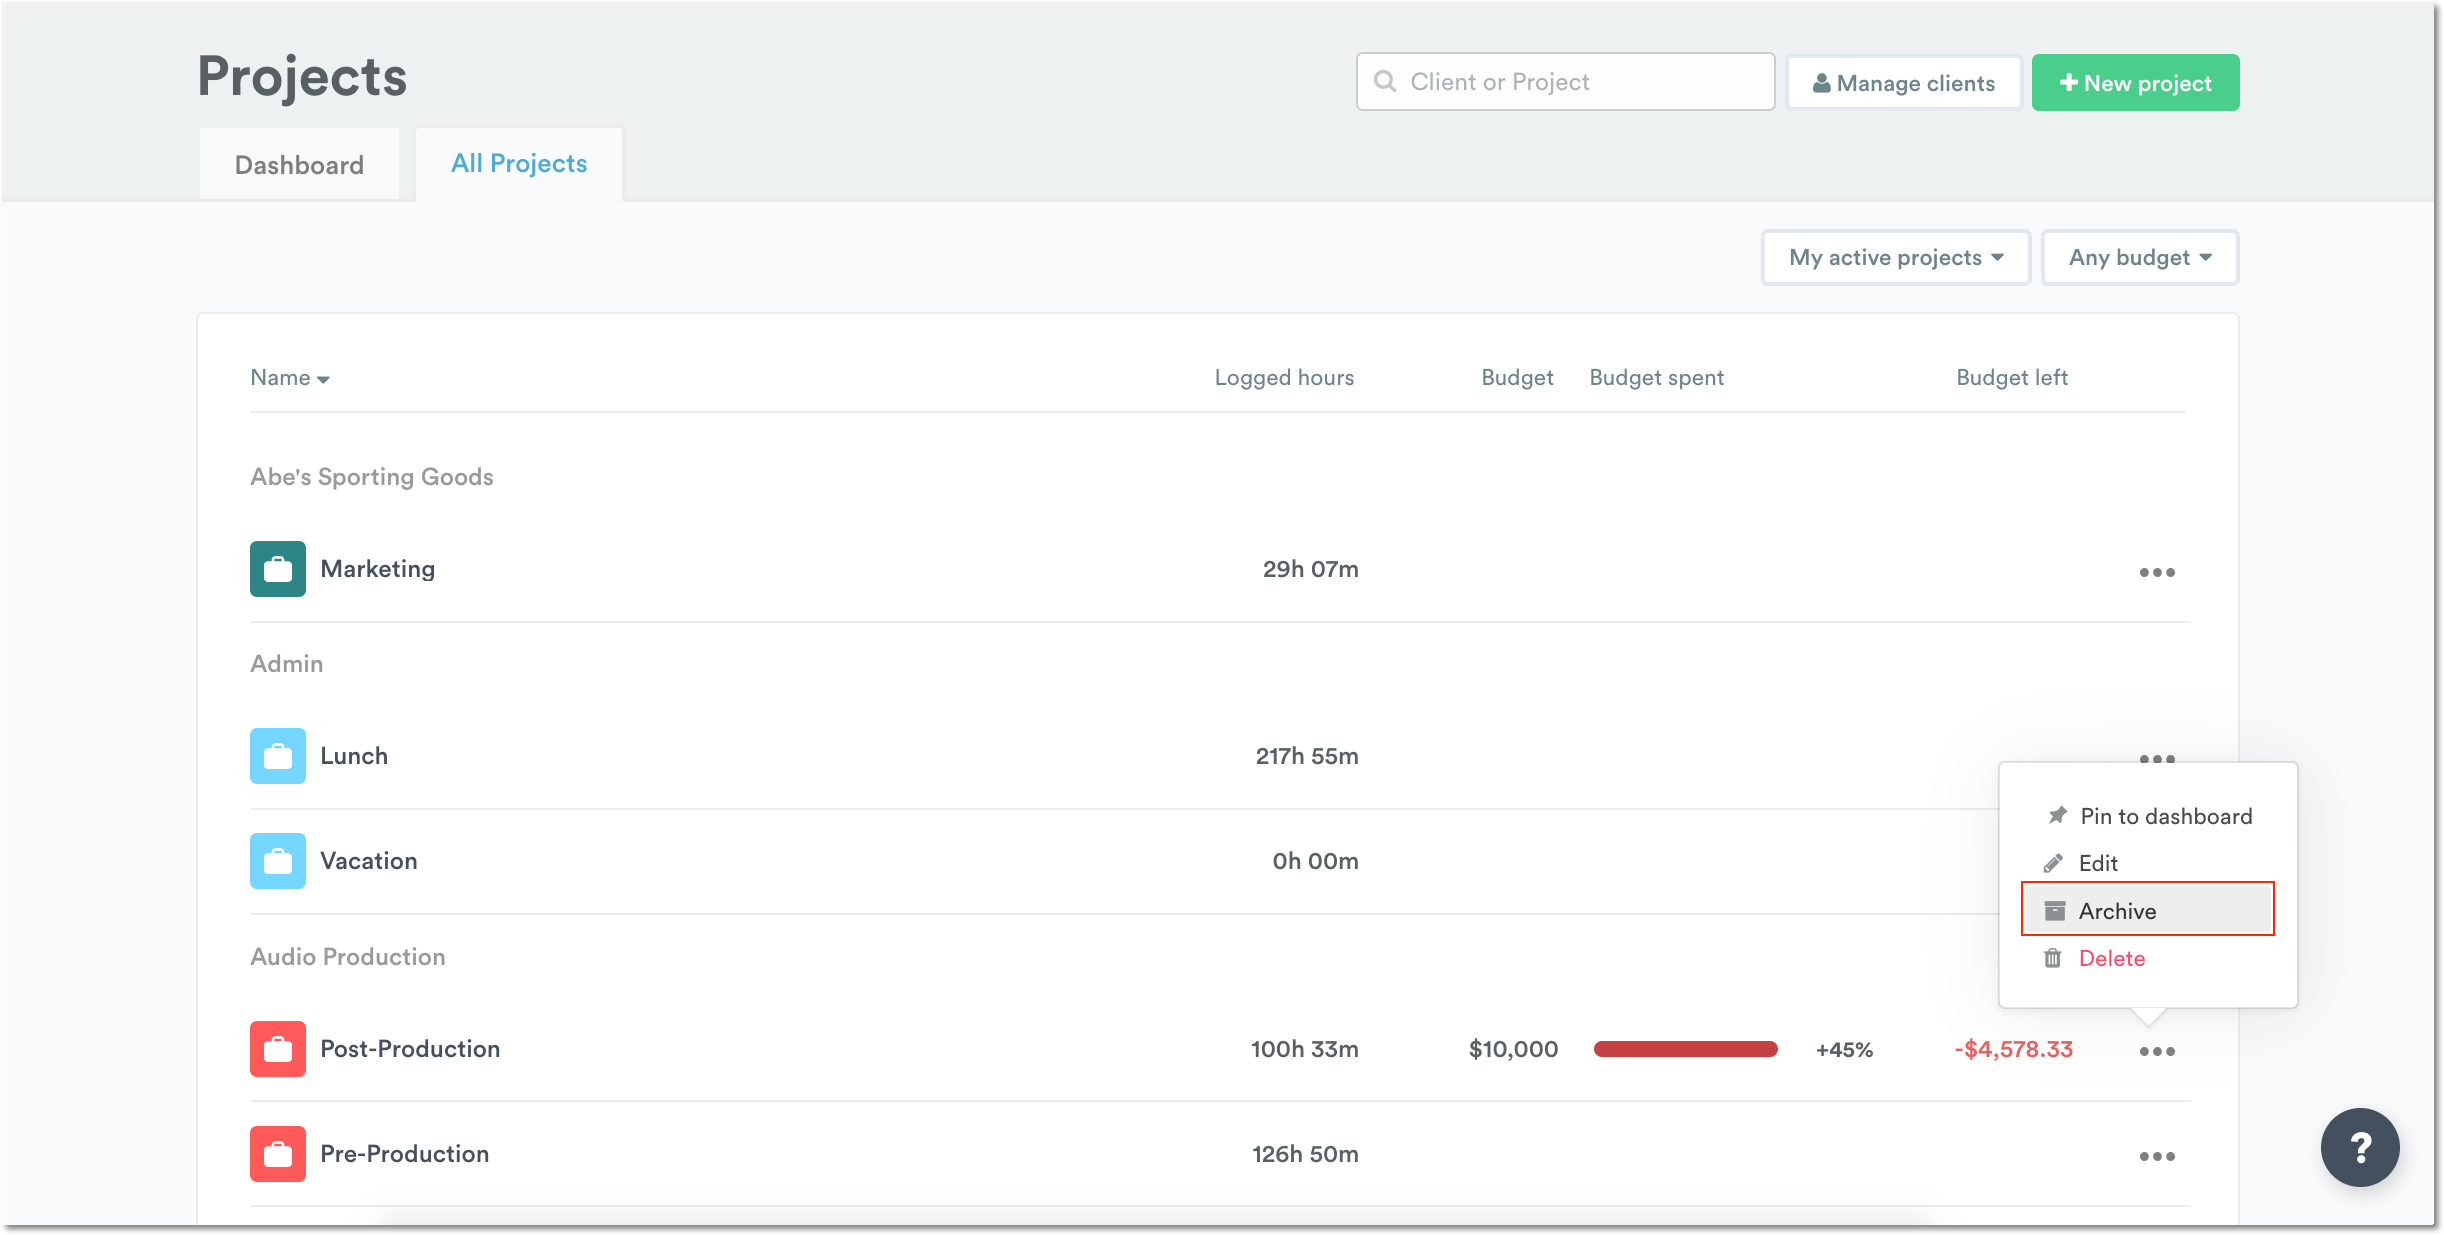Click the Vacation project briefcase icon
The image size is (2444, 1235).
277,860
